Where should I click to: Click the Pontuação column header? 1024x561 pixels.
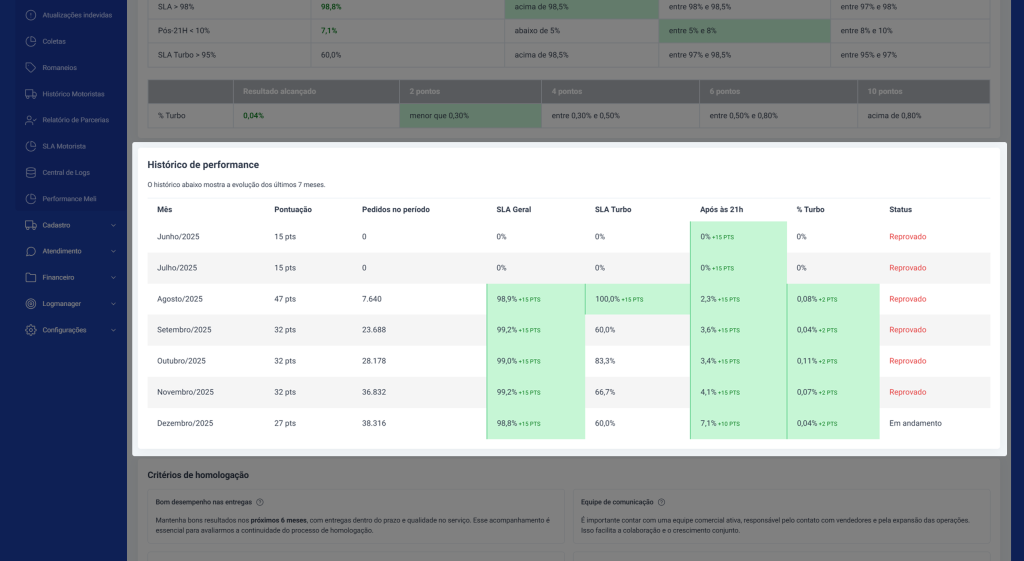click(293, 209)
